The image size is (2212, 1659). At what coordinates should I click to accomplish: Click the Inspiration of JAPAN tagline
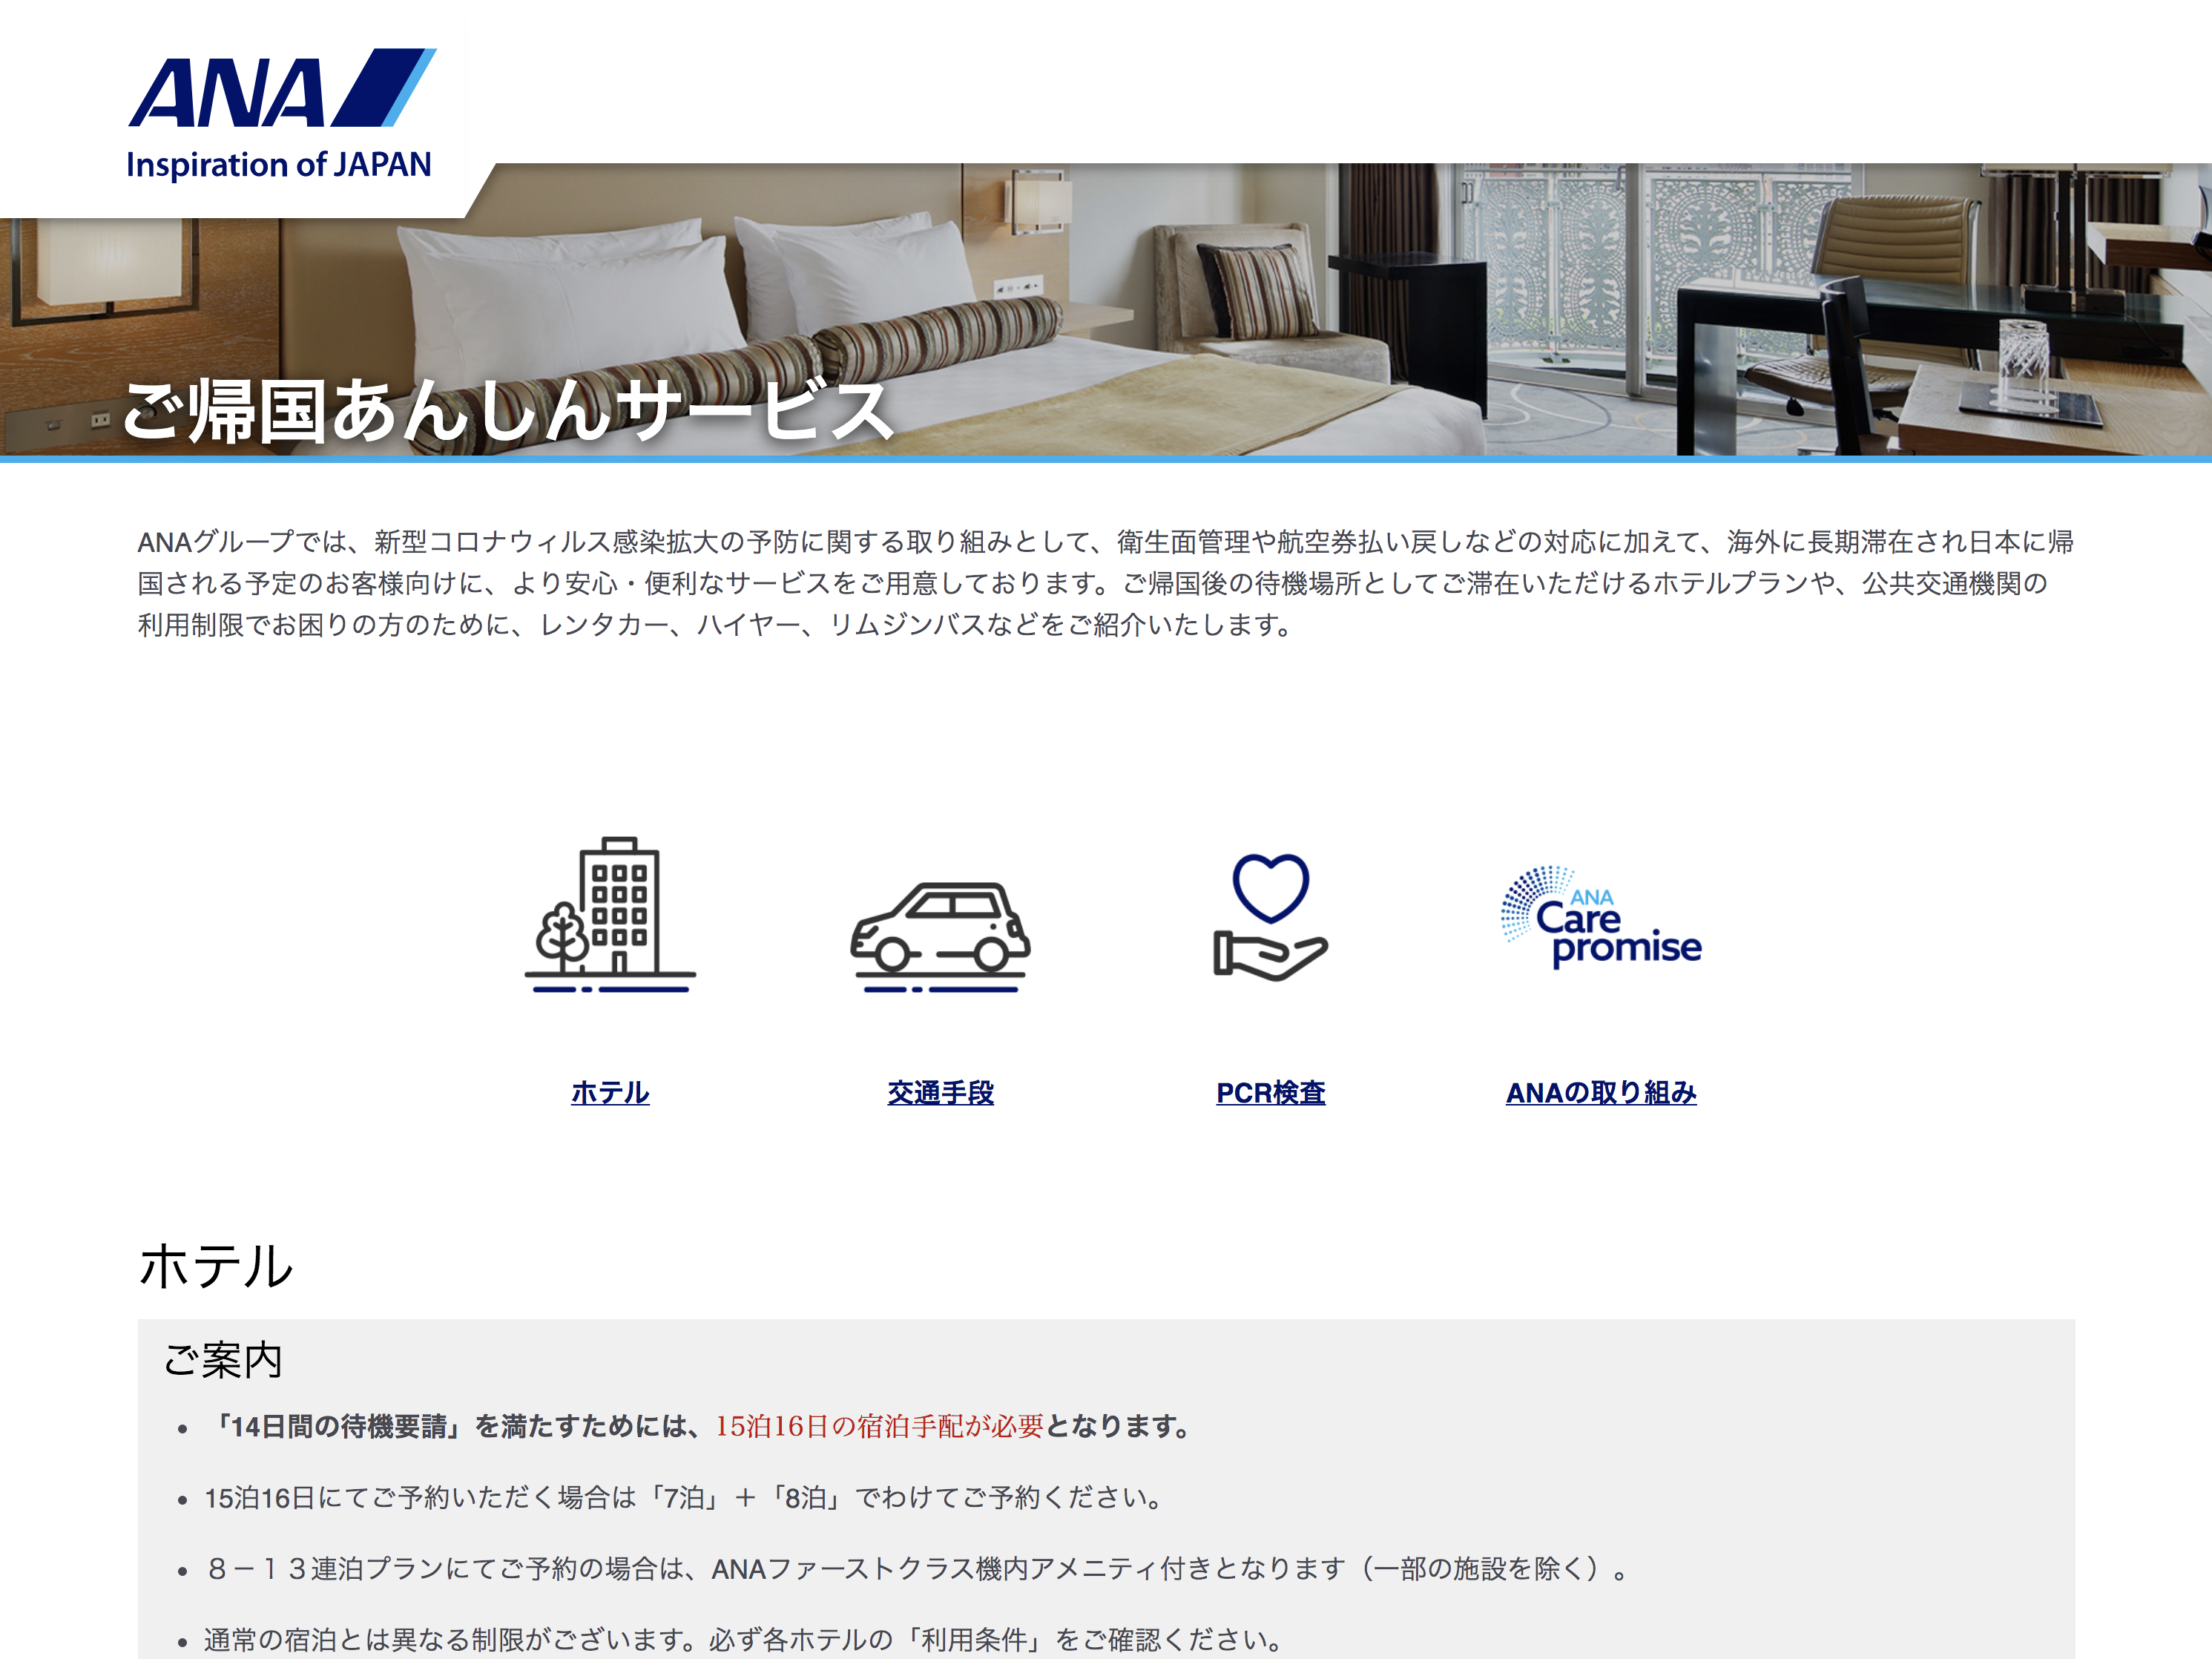click(279, 165)
